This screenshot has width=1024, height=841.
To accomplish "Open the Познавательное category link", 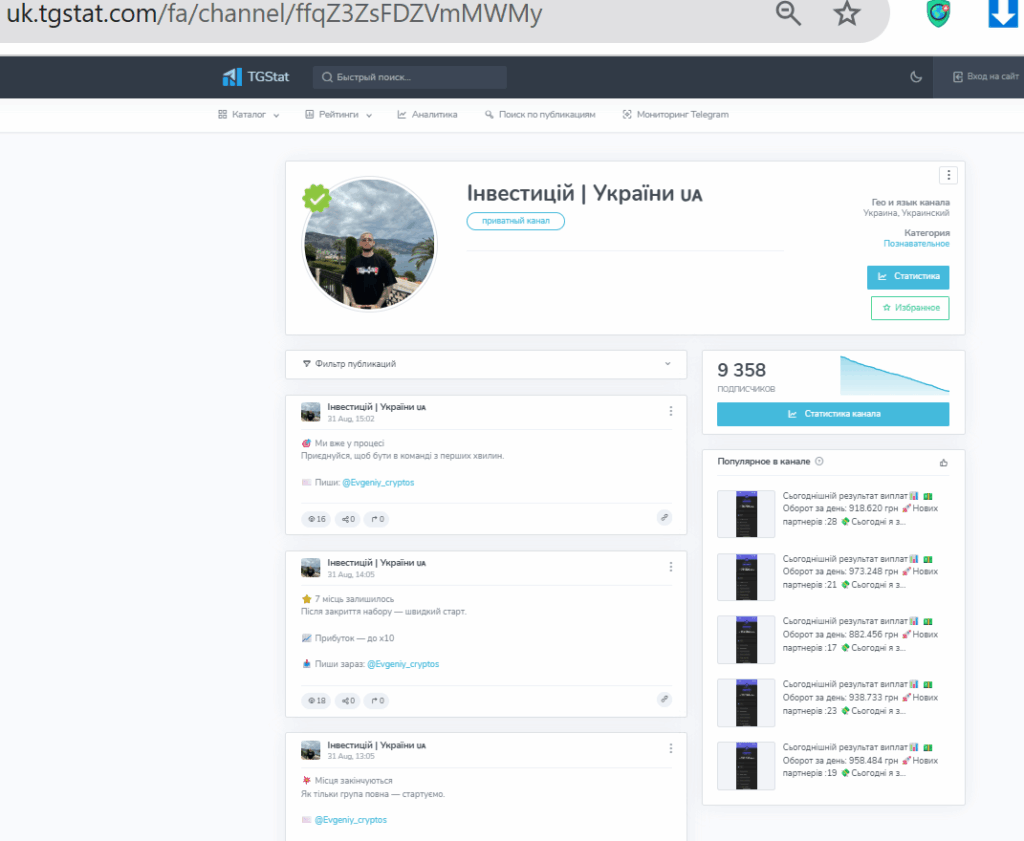I will click(x=916, y=244).
